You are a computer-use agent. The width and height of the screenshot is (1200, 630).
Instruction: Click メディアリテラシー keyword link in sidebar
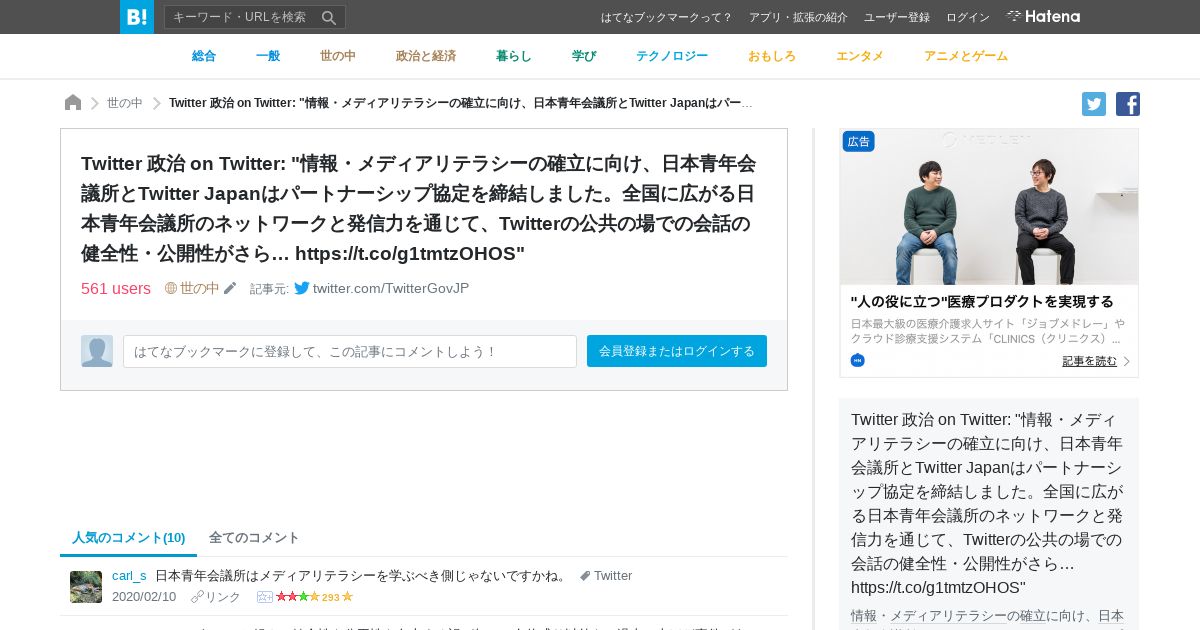(x=948, y=616)
